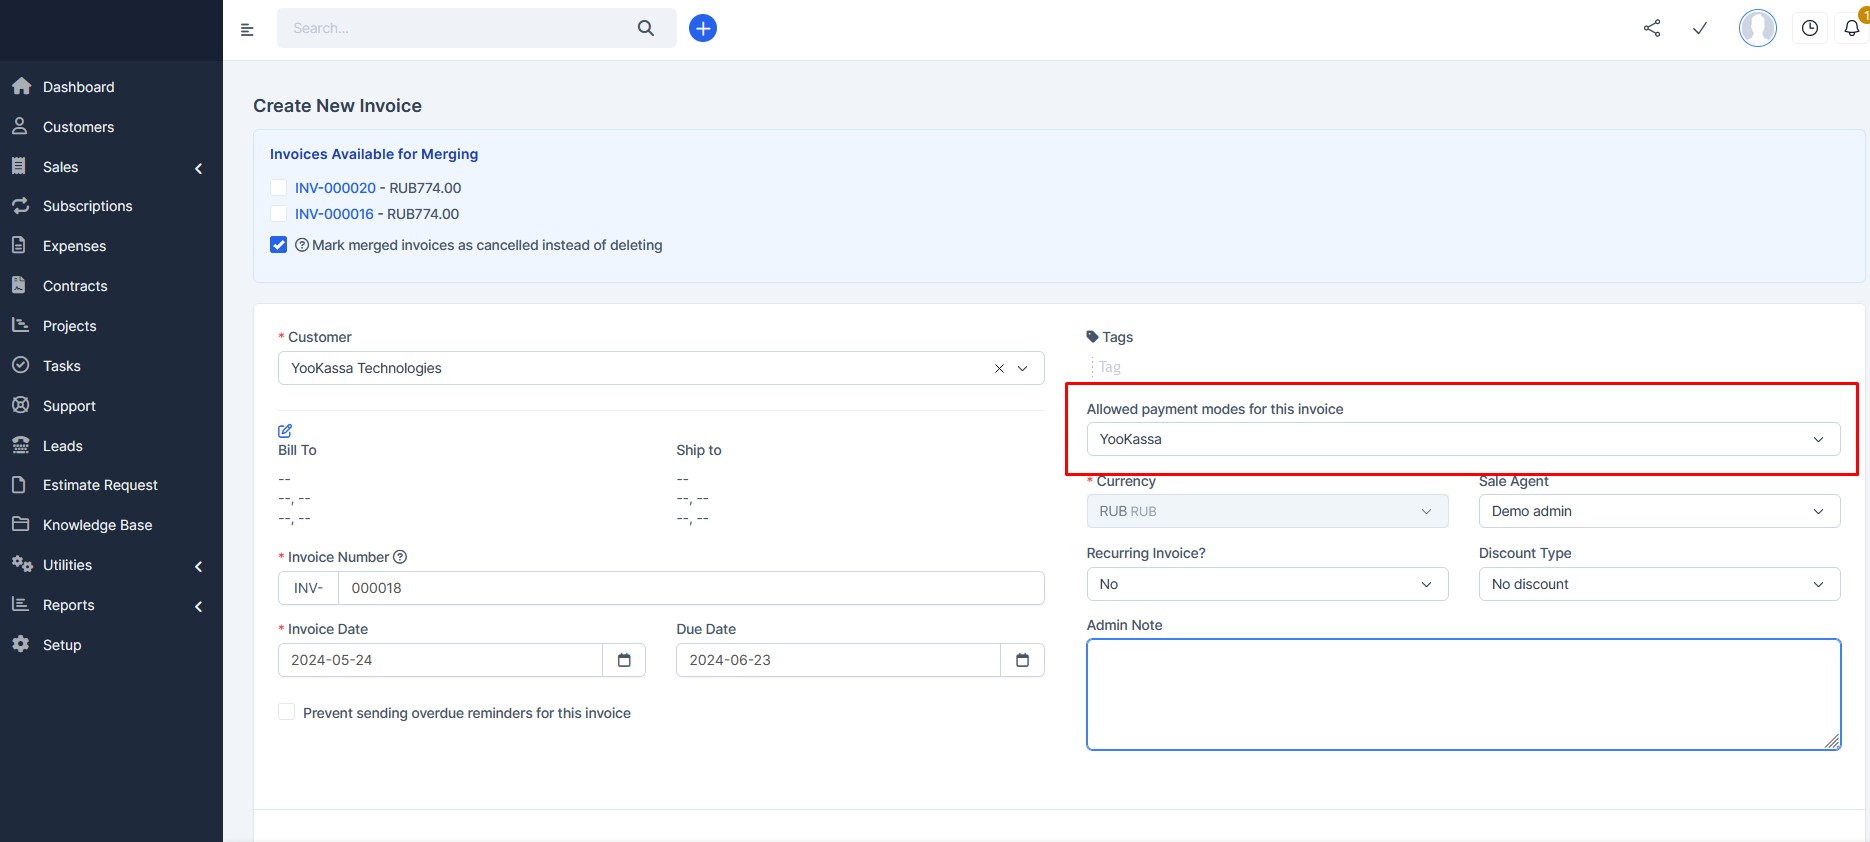Screen dimensions: 1870x842
Task: Open the Discount Type dropdown
Action: [x=1659, y=584]
